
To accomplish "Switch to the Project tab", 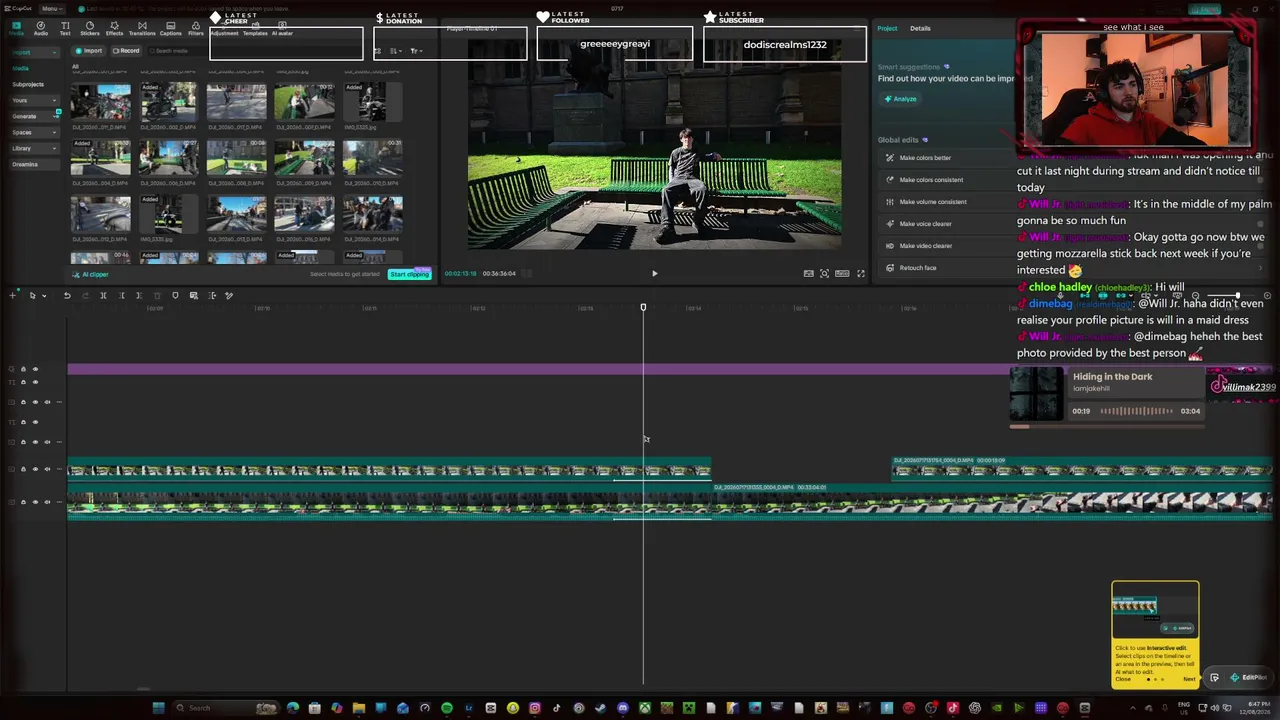I will [887, 28].
